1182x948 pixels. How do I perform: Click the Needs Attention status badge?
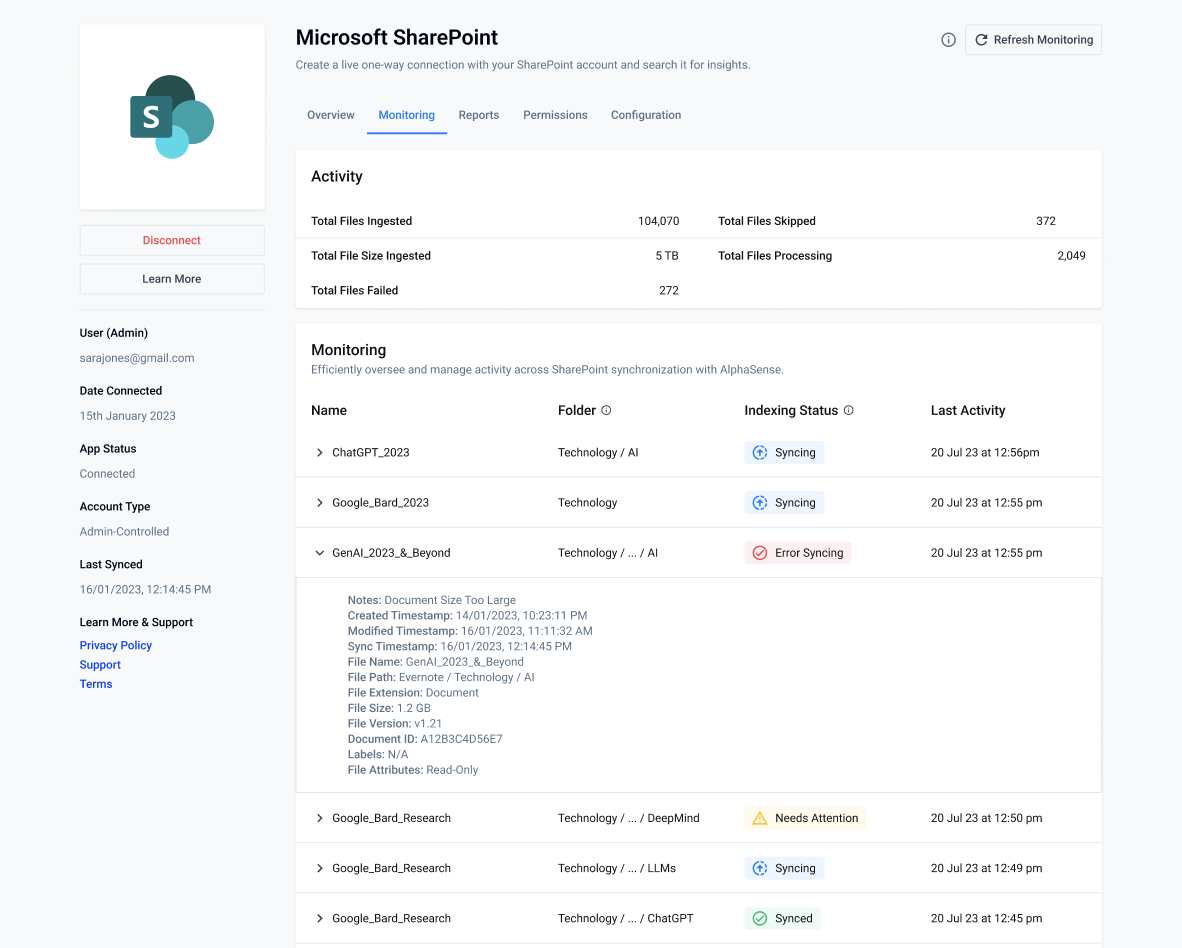805,818
